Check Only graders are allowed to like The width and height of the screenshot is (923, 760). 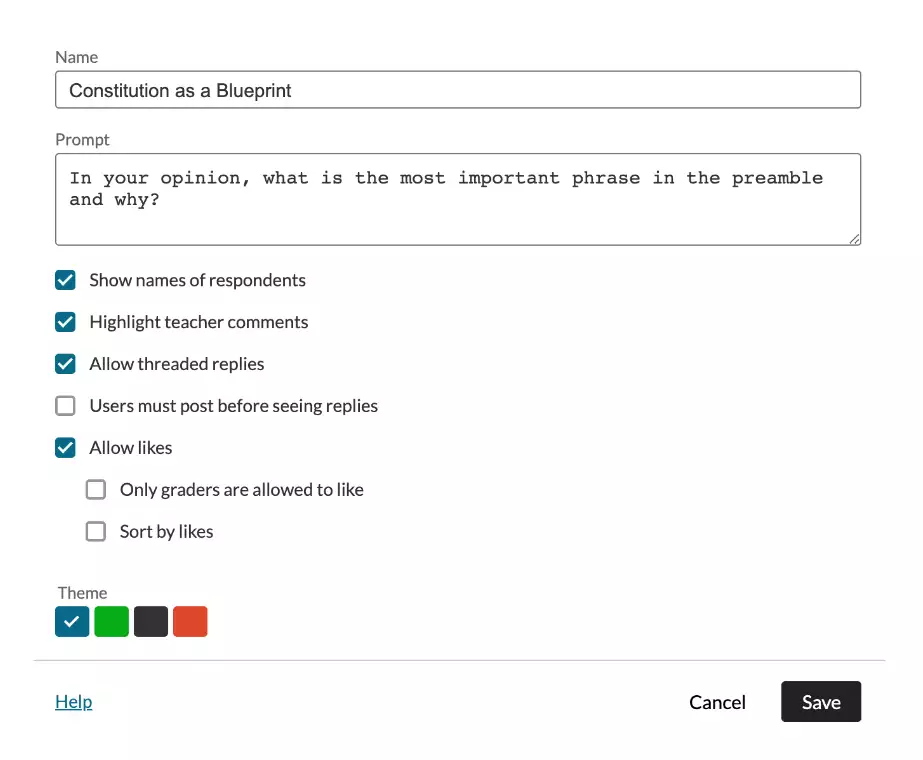click(96, 489)
